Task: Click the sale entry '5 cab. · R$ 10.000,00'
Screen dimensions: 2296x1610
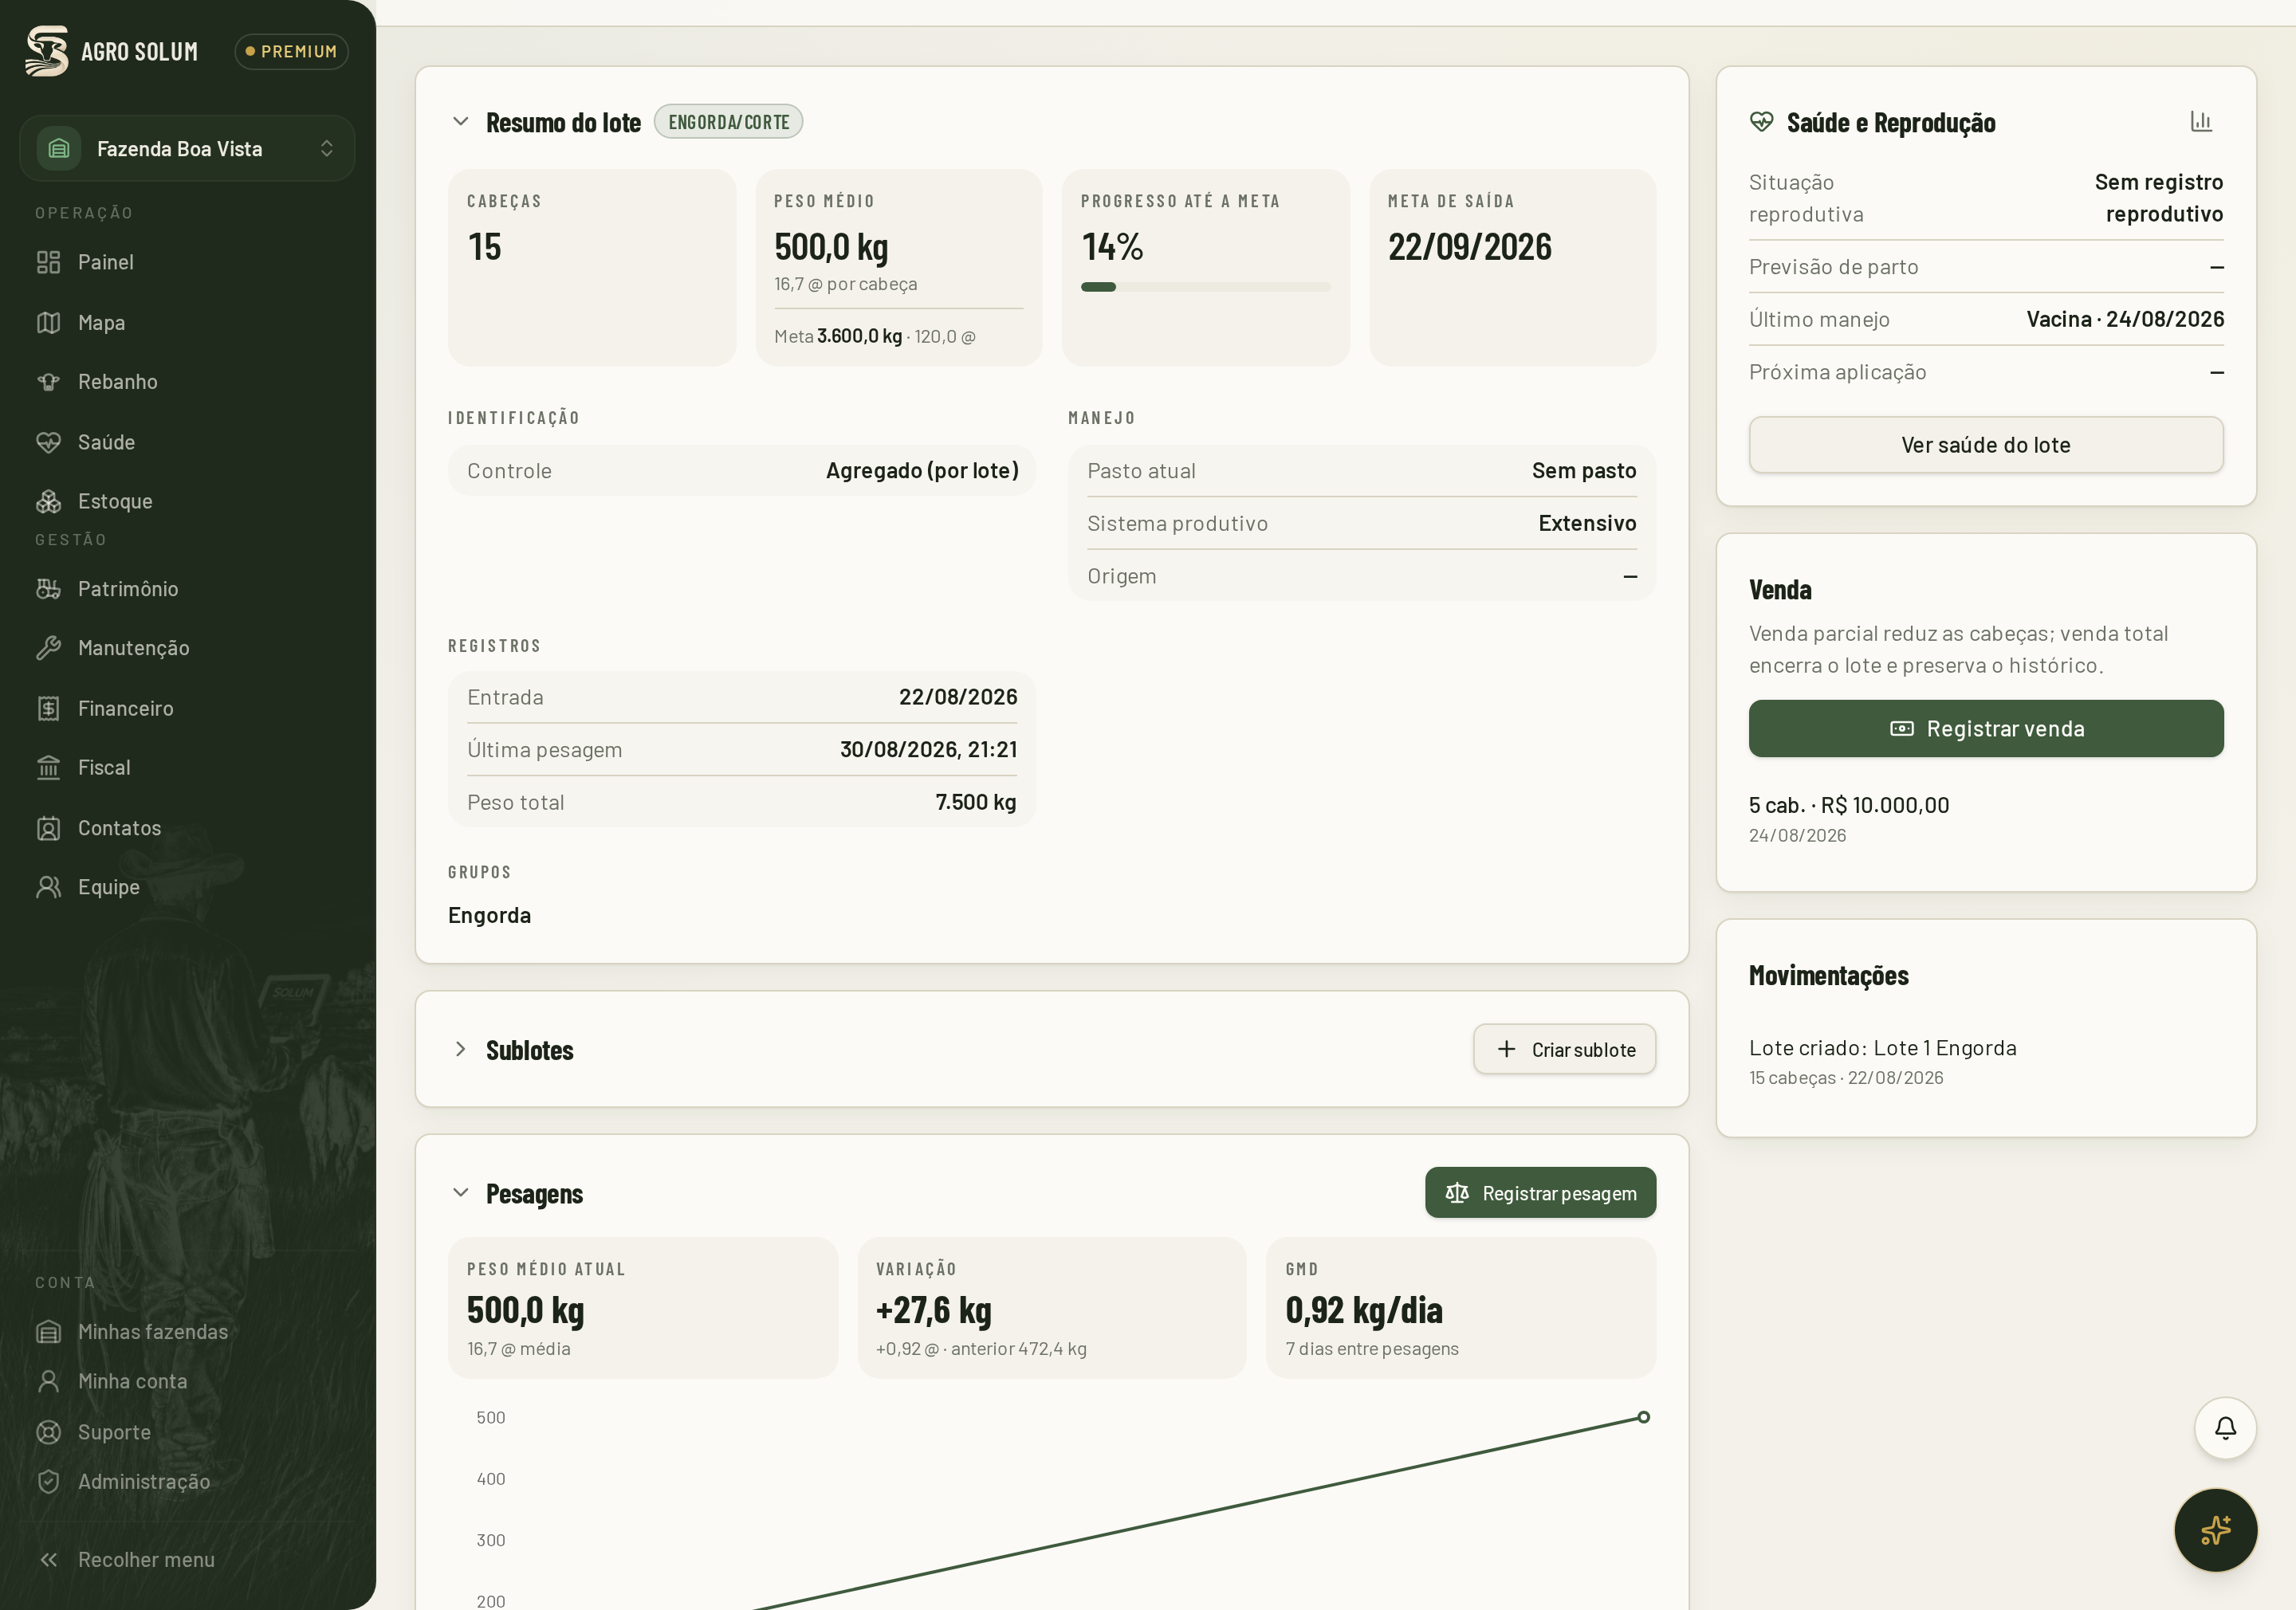Action: [x=1849, y=805]
